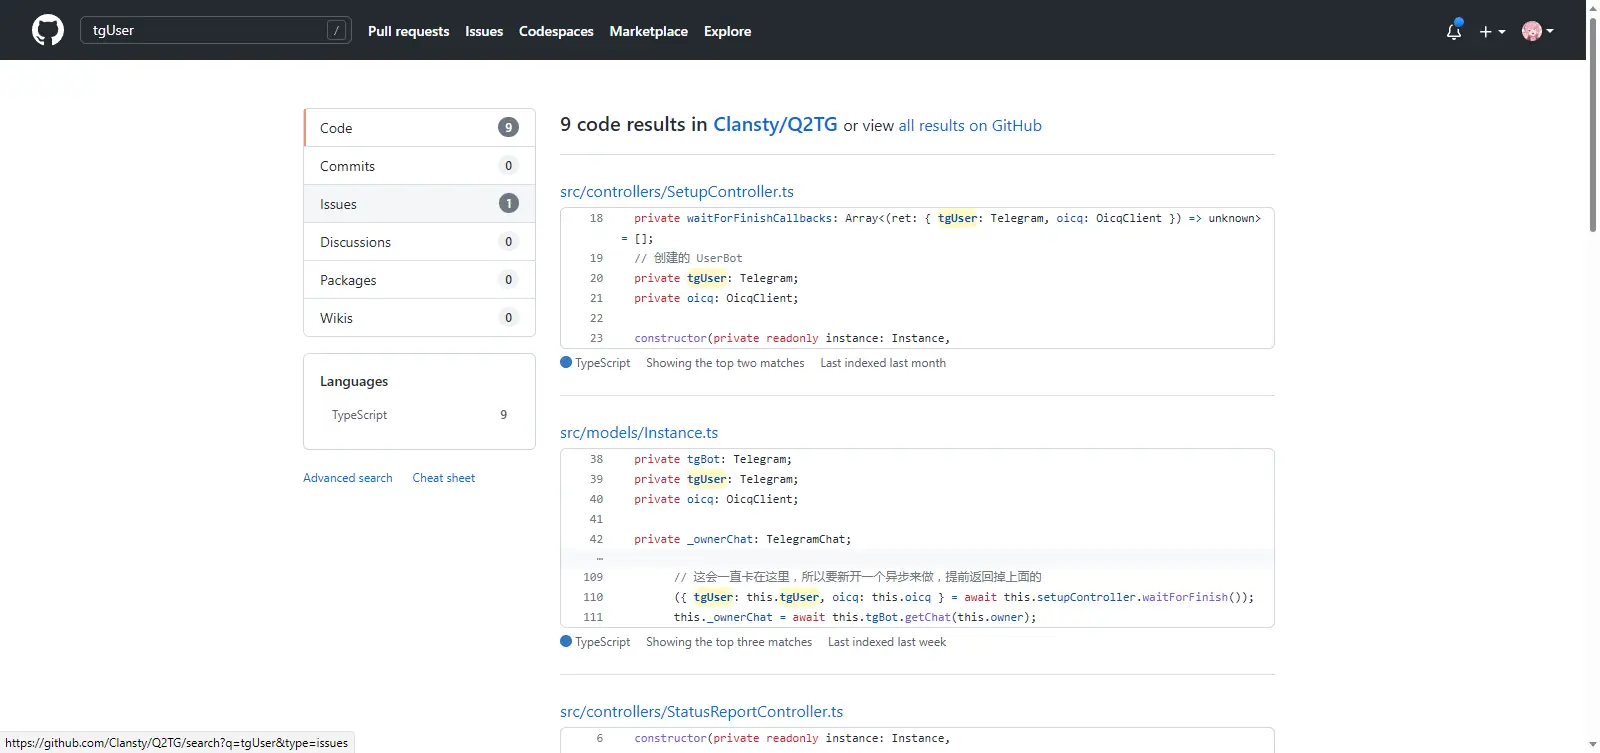Open the Clansty/Q2TG repository link

775,124
